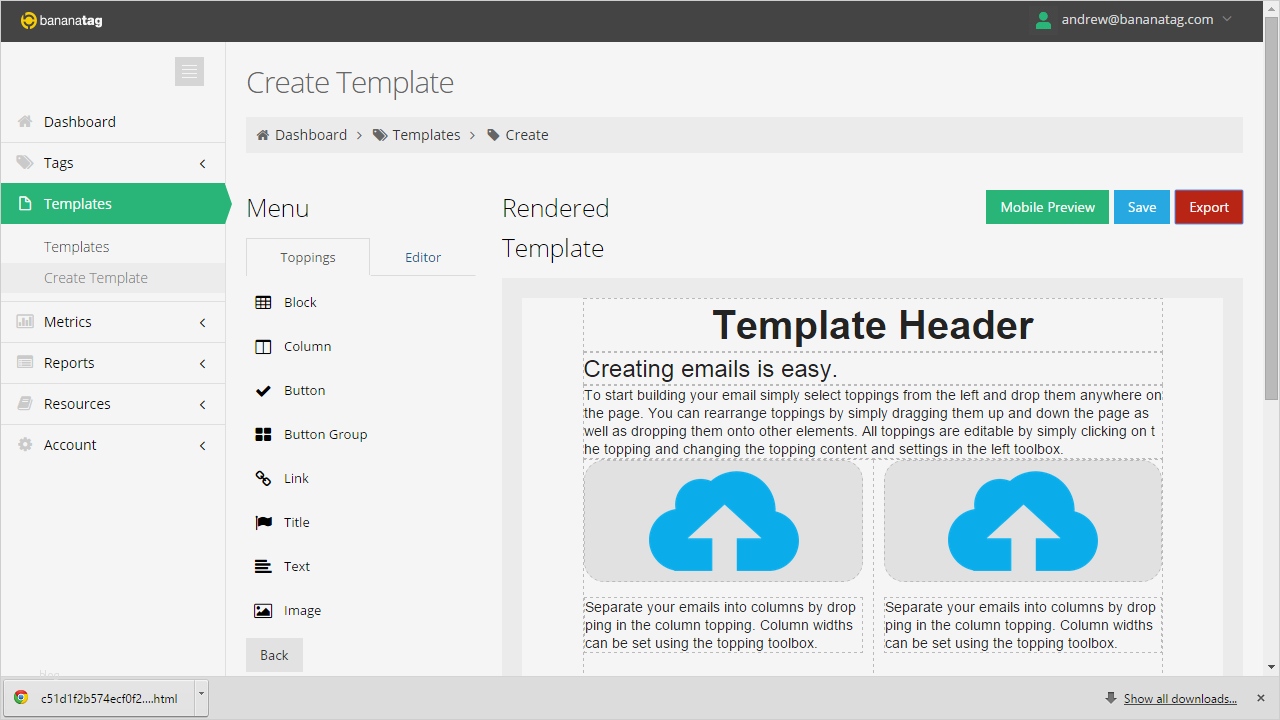Open the andrew@bananatag.com account dropdown
Viewport: 1280px width, 720px height.
point(1134,20)
